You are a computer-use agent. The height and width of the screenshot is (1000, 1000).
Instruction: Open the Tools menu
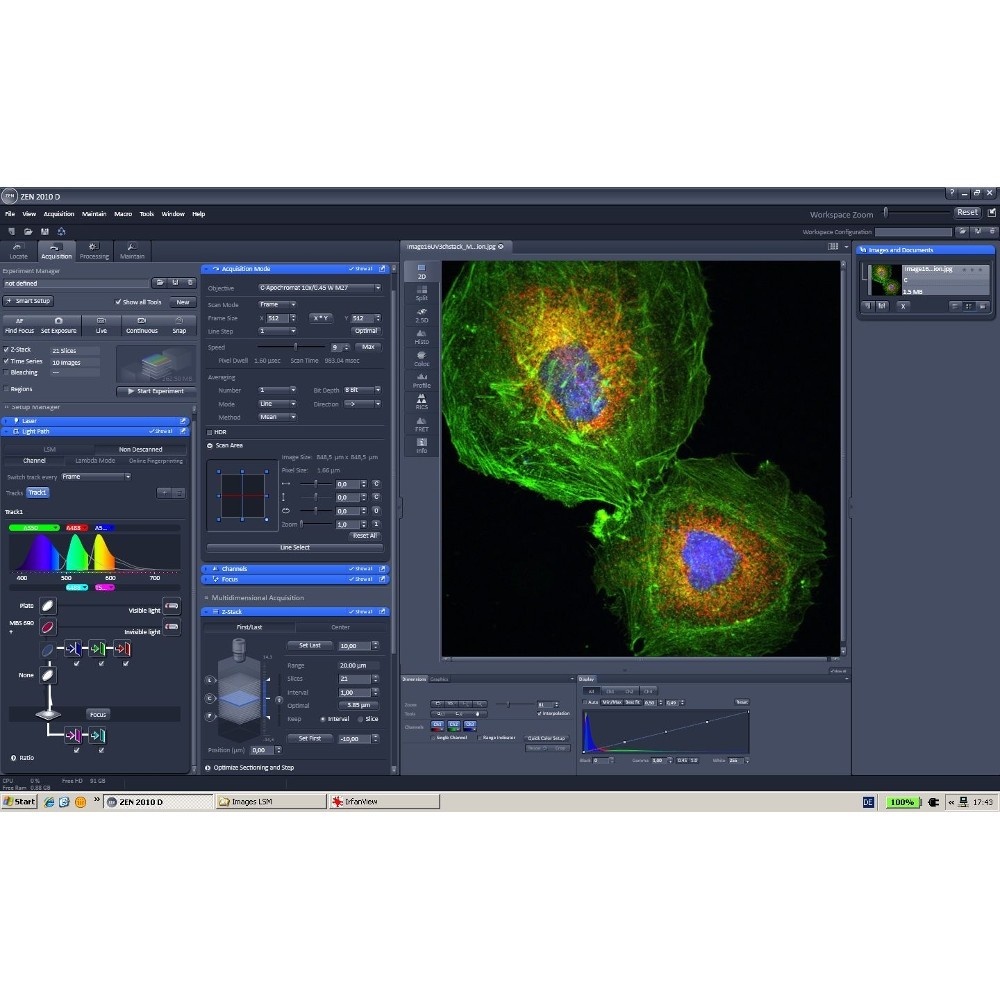pos(147,214)
